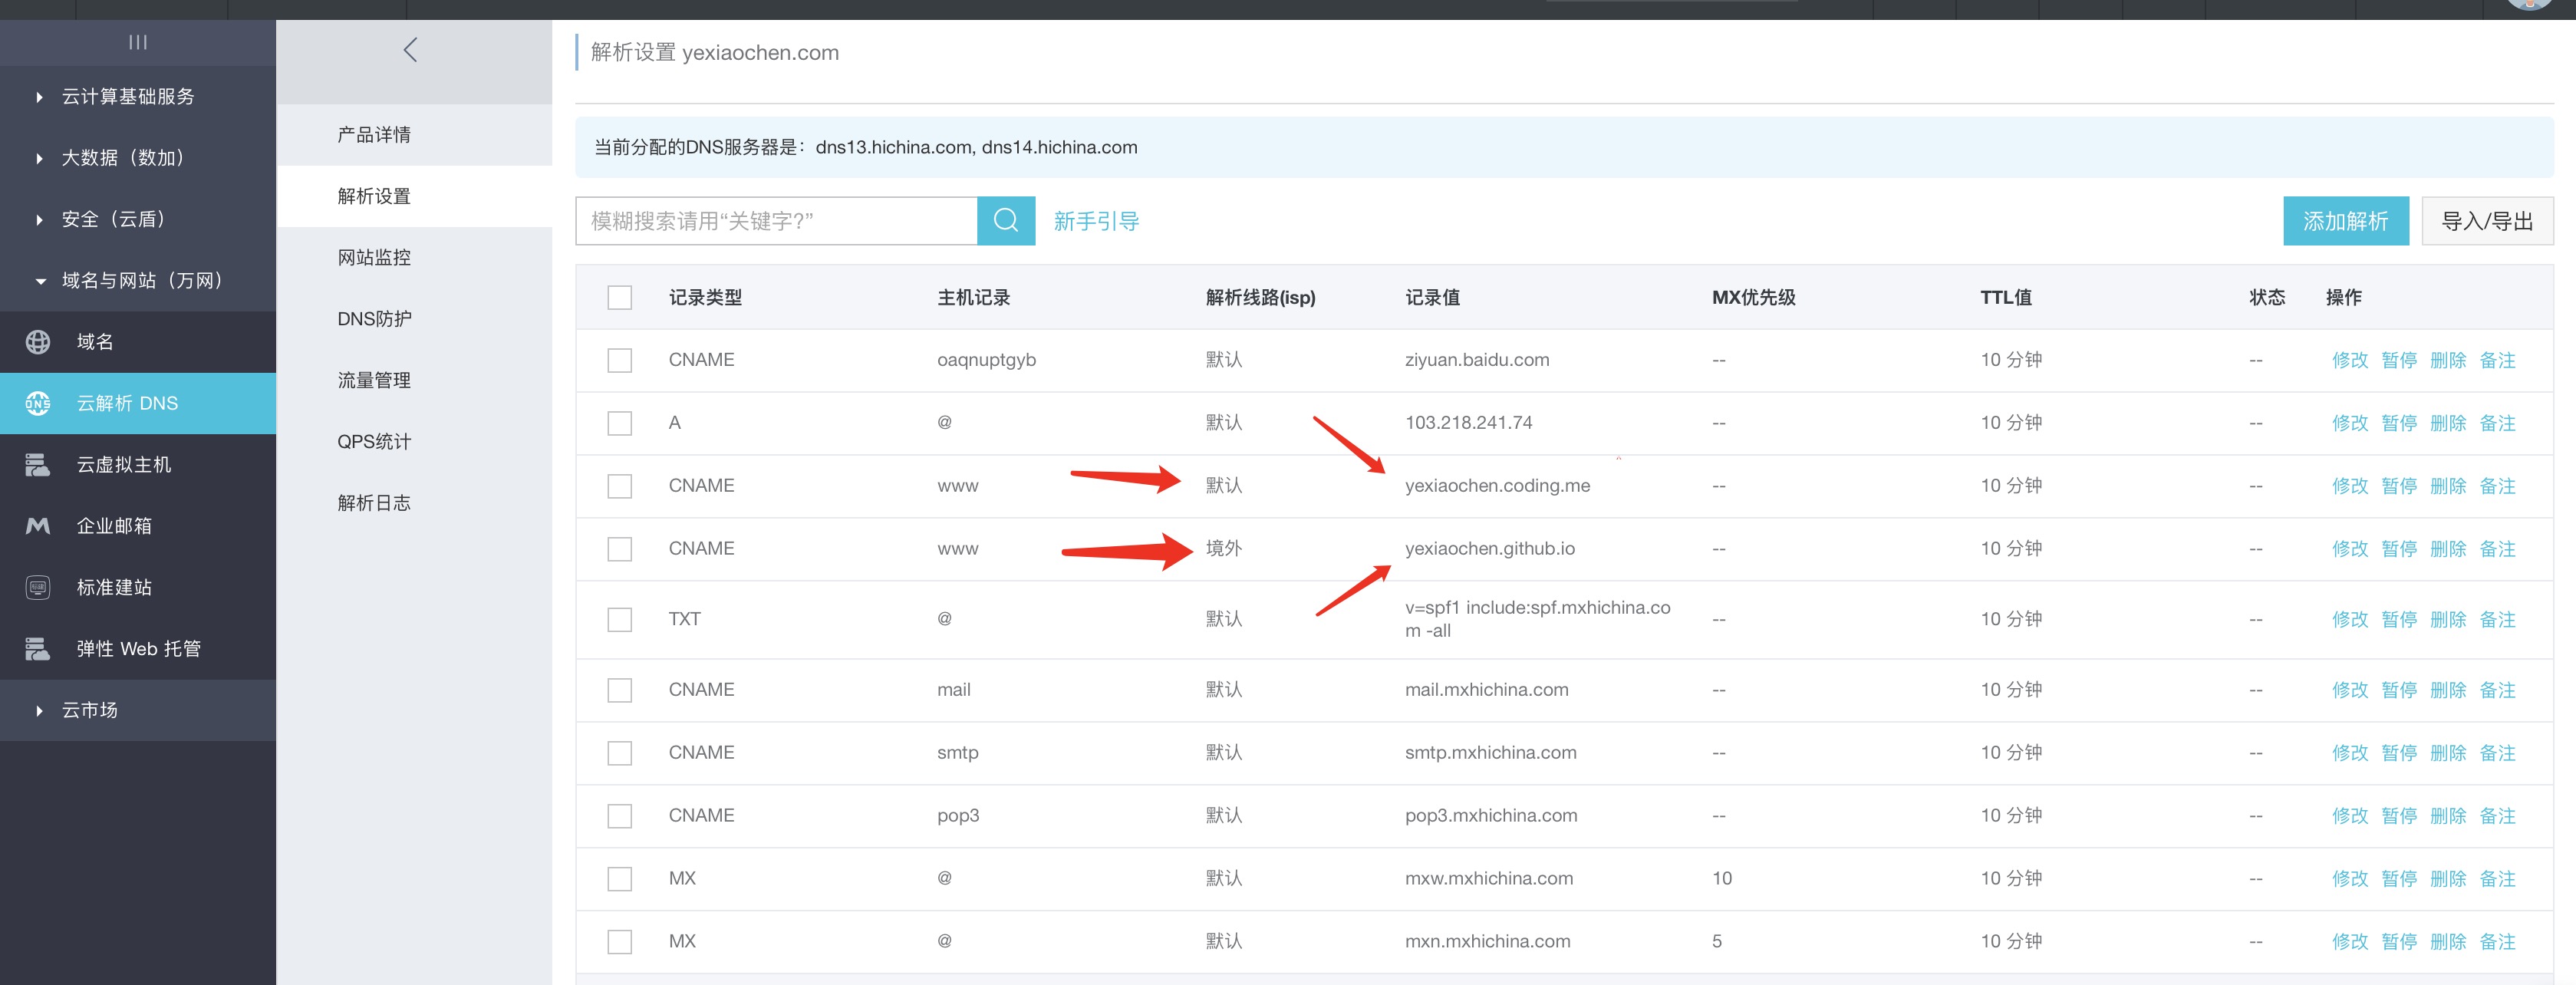Check the yexiaochen.coding.me record checkbox
The width and height of the screenshot is (2576, 985).
point(620,486)
